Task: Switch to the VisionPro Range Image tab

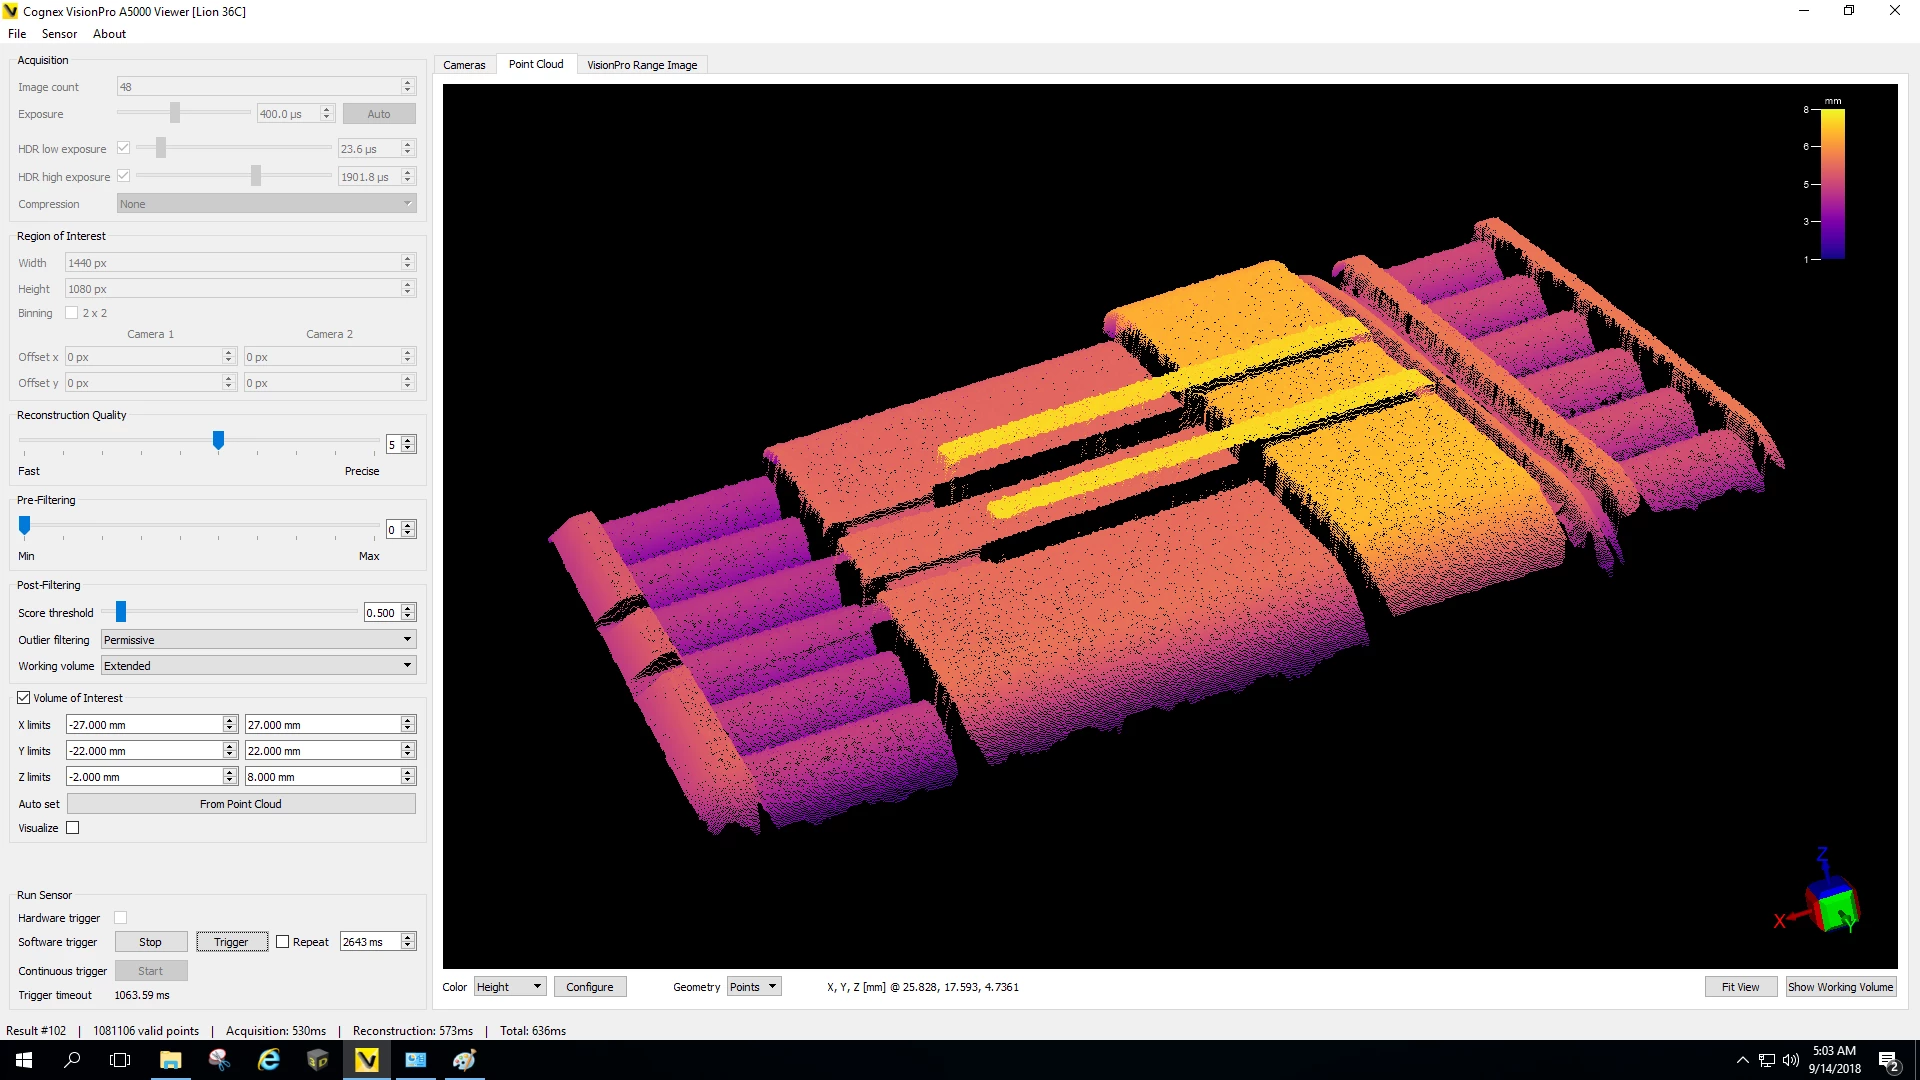Action: 642,63
